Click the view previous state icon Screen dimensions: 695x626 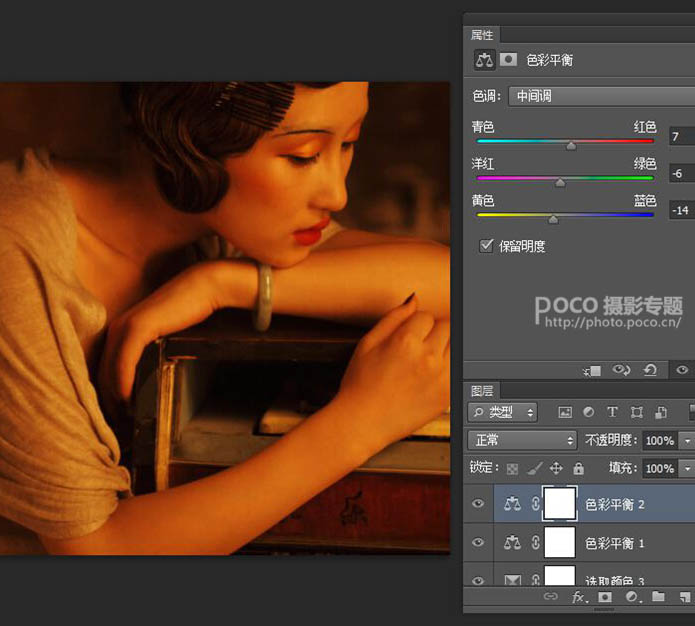pos(621,370)
